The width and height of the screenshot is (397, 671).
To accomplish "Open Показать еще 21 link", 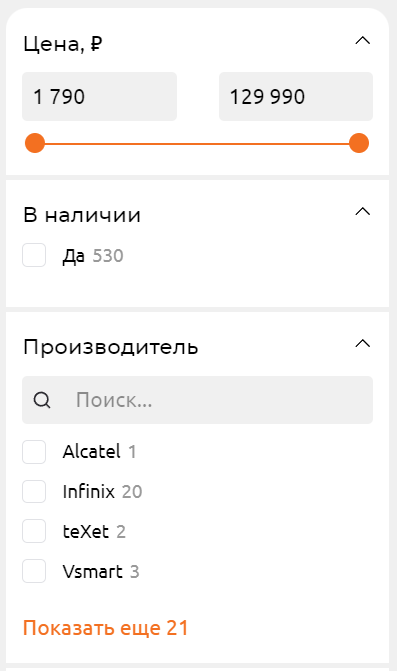I will [x=106, y=628].
